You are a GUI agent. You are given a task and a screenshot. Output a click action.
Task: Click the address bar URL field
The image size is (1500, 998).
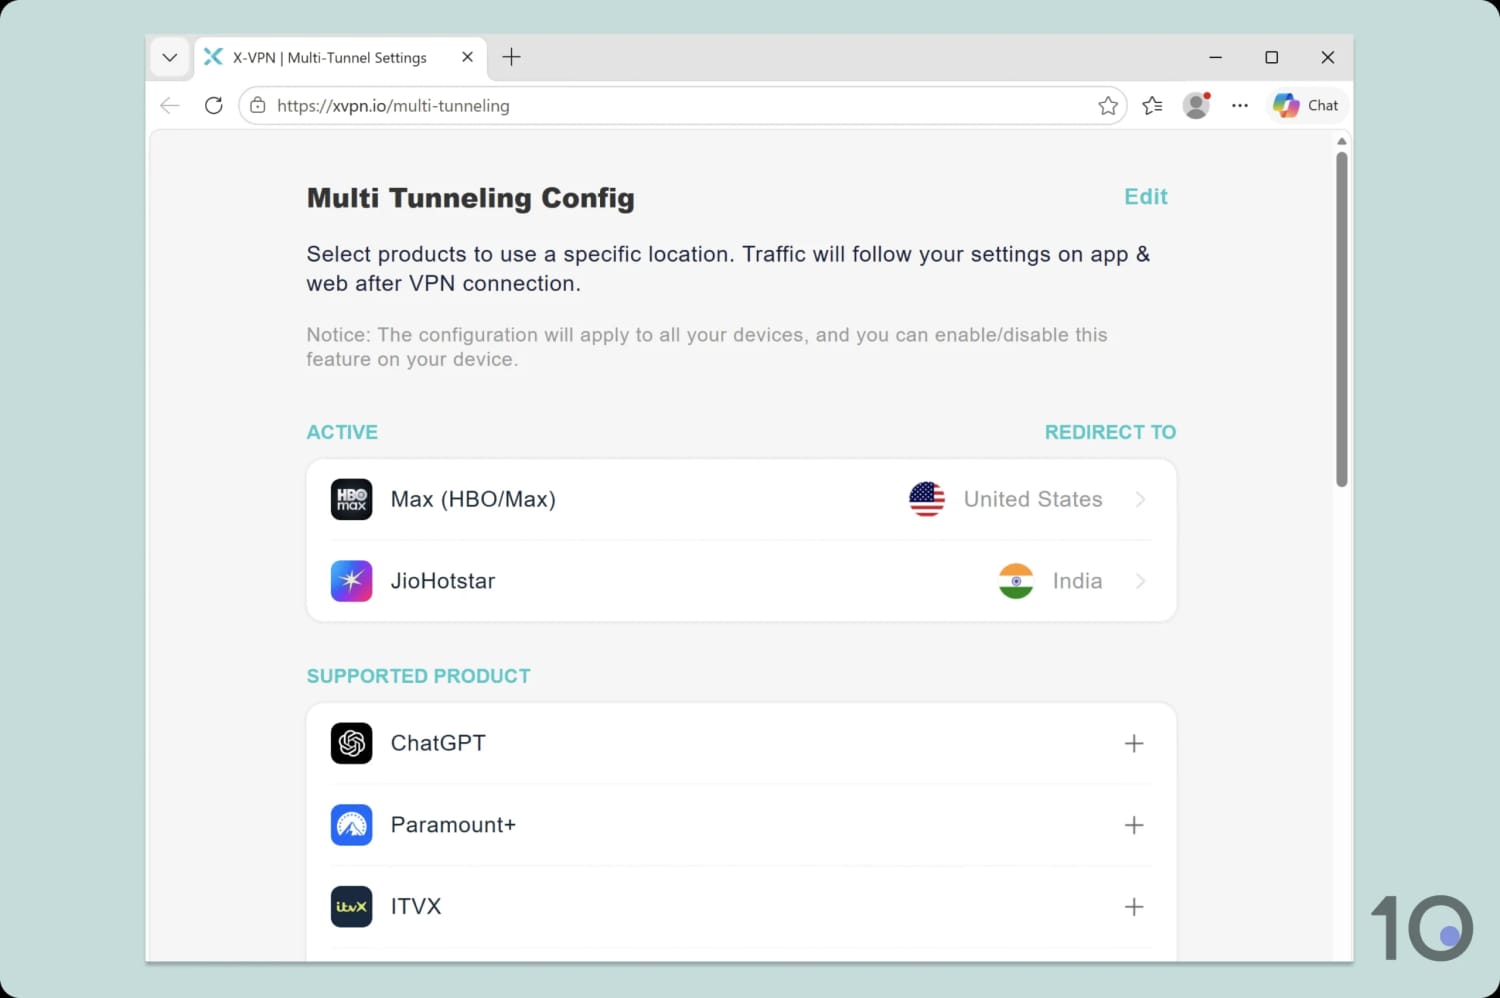point(683,105)
